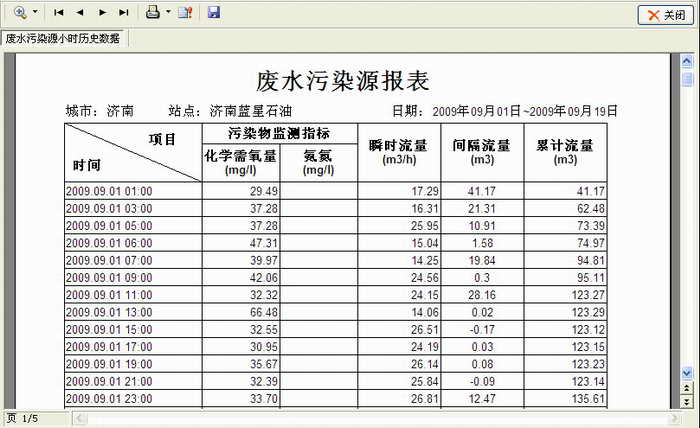This screenshot has height=428, width=700.
Task: Click the horizontal scrollbar right arrow
Action: 675,419
